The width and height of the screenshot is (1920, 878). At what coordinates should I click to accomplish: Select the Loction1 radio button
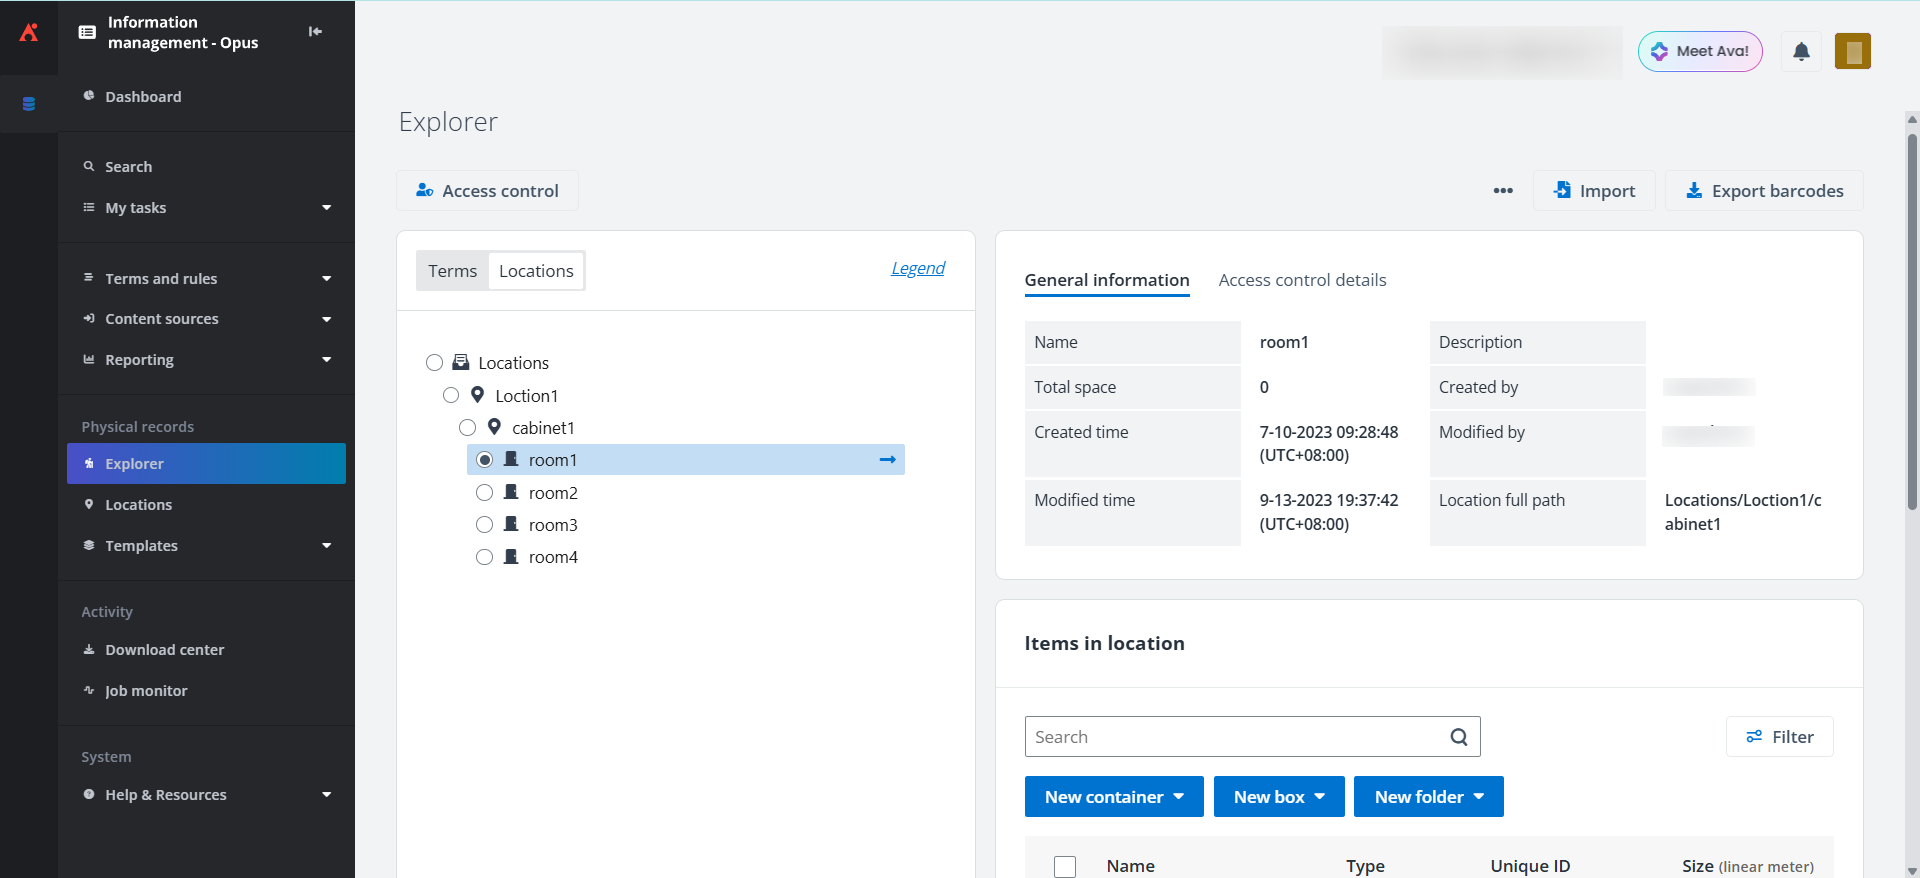tap(451, 395)
